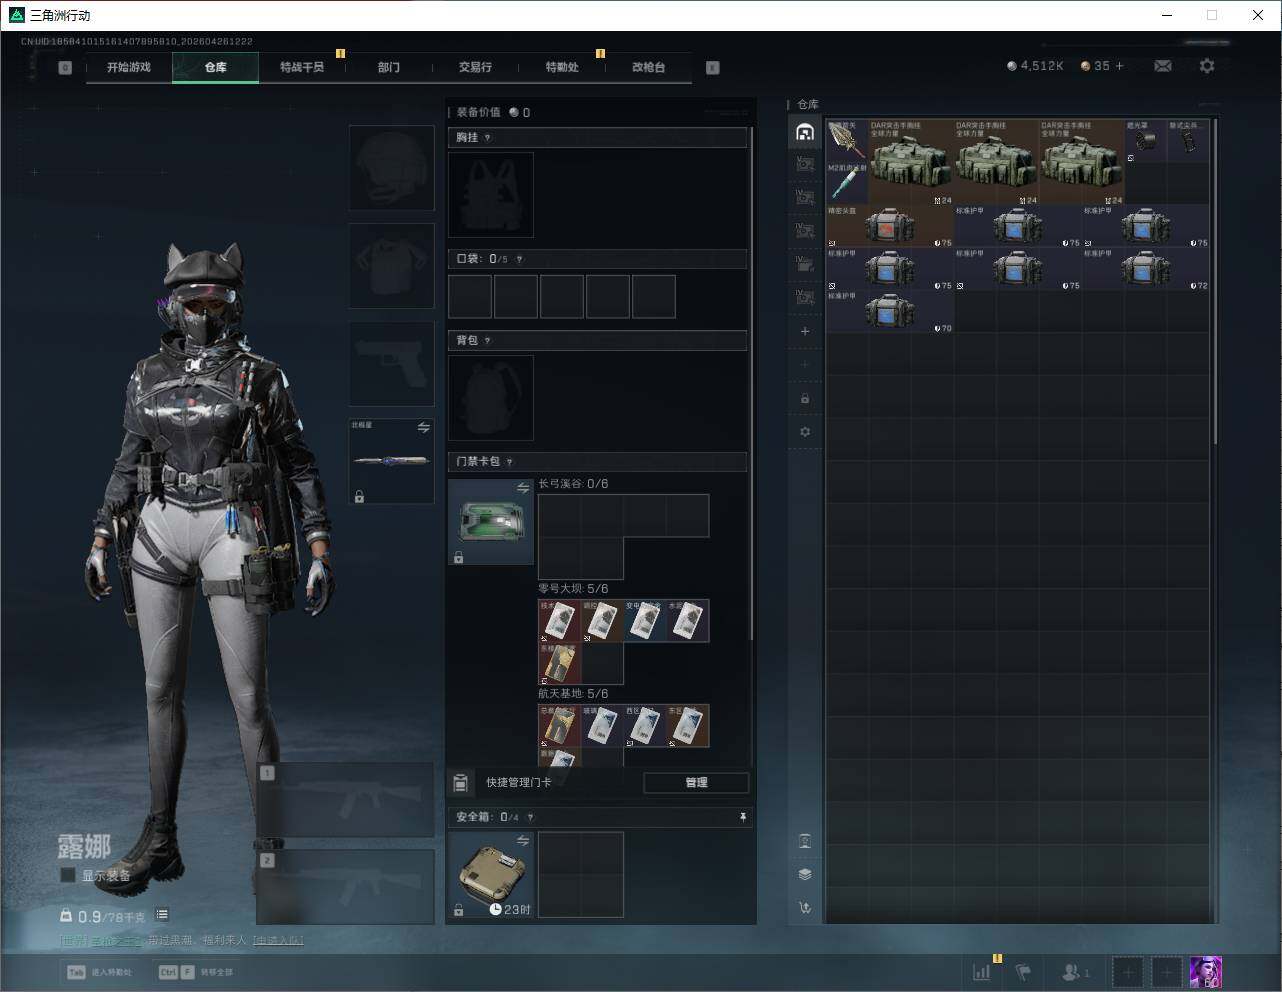Viewport: 1282px width, 992px height.
Task: Open the second extension crate in warehouse sidebar
Action: [x=805, y=198]
